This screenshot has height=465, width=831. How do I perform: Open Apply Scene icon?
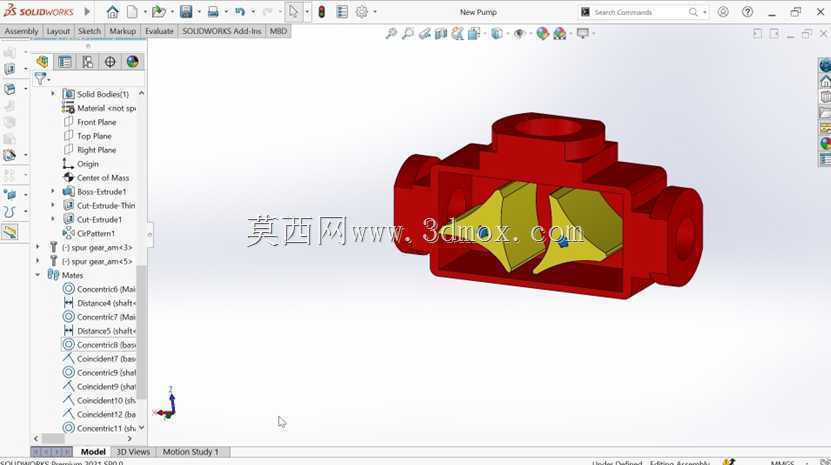(x=560, y=34)
